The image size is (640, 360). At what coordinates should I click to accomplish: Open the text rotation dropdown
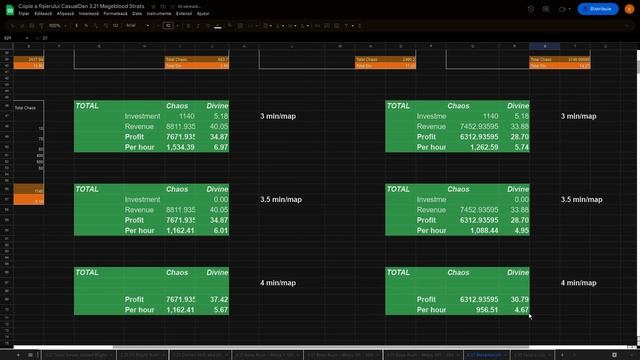click(304, 26)
